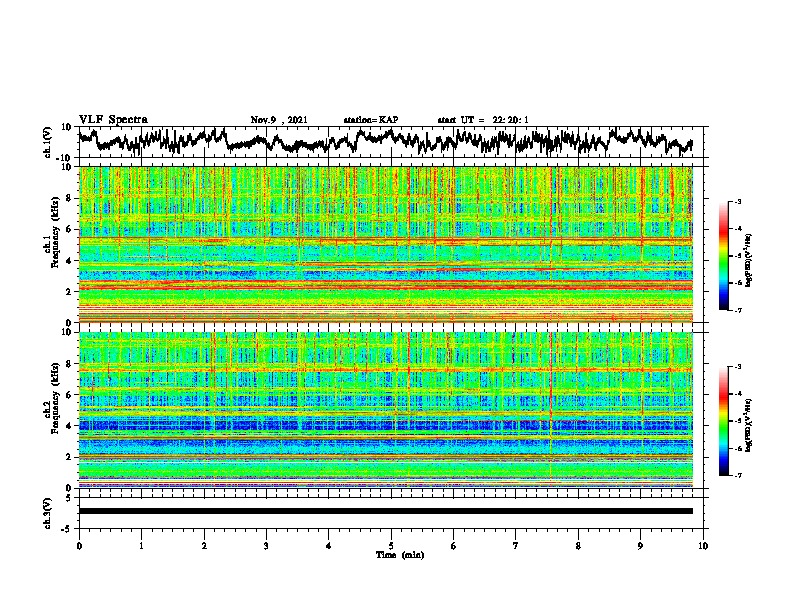792x612 pixels.
Task: Click the "5" tick on the time axis
Action: pos(391,546)
